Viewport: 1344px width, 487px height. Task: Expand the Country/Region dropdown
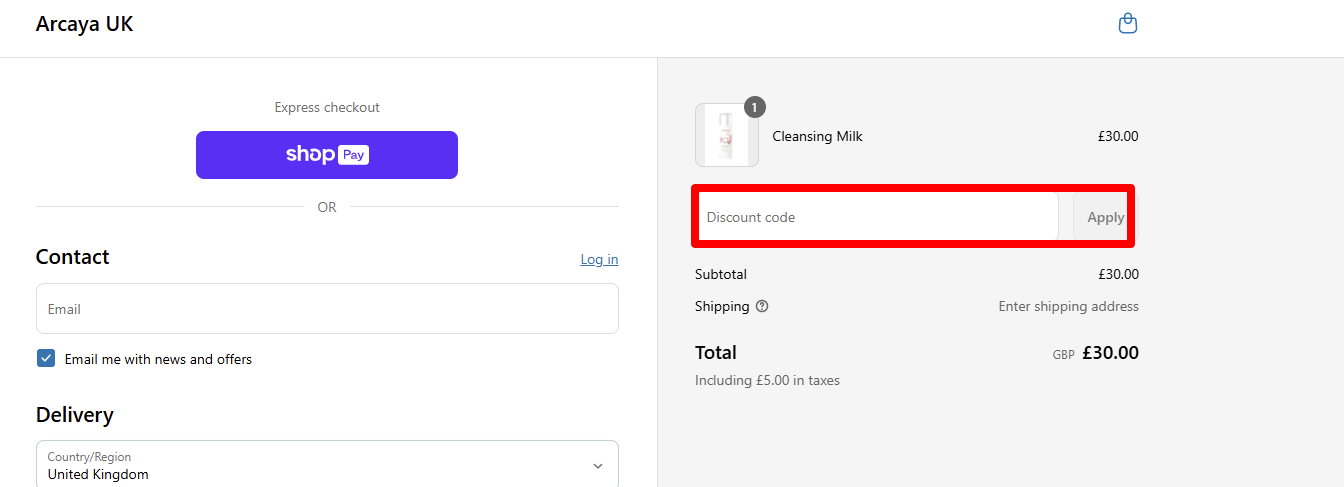(327, 465)
